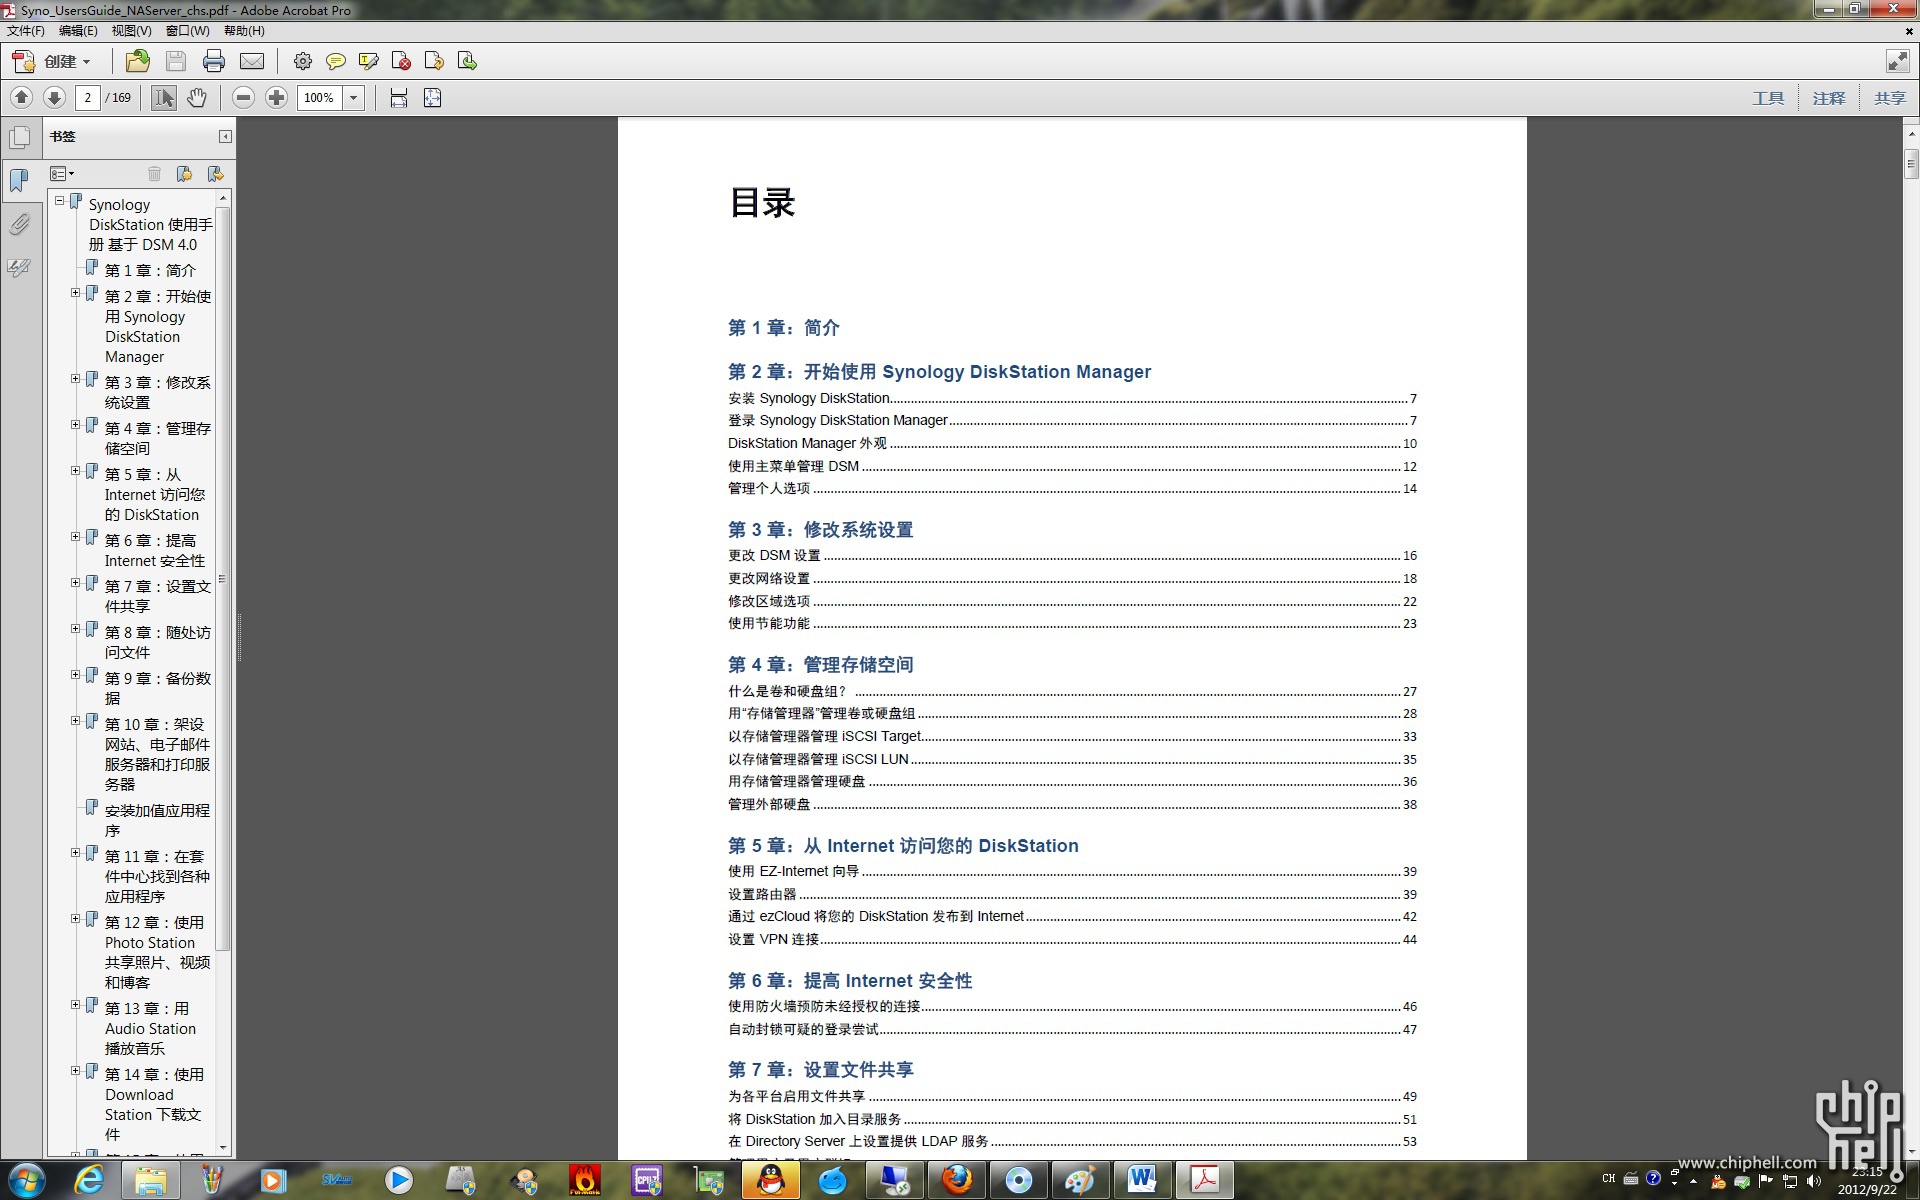1920x1200 pixels.
Task: Click the bookmarks panel vertical scrollbar
Action: (x=223, y=580)
